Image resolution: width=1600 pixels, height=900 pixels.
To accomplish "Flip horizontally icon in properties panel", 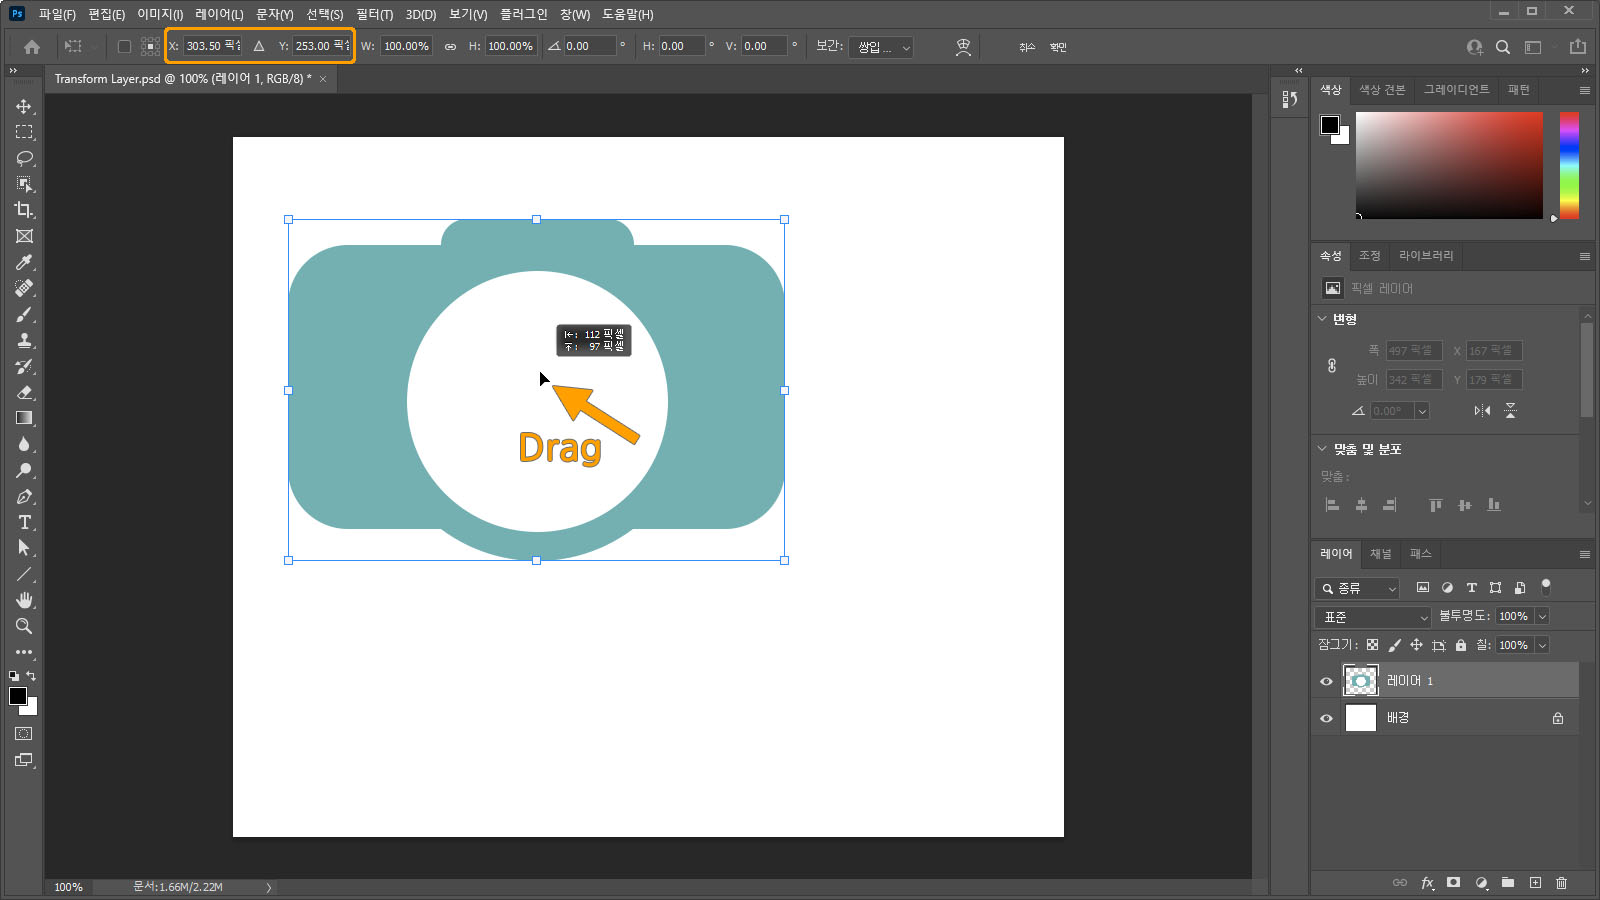I will point(1482,411).
